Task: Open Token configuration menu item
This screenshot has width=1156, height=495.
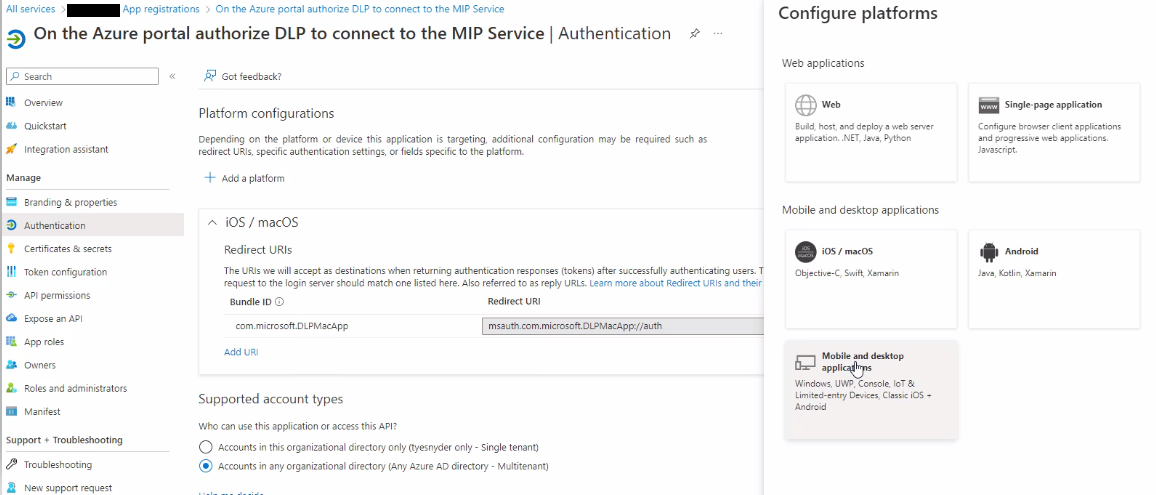Action: (66, 272)
